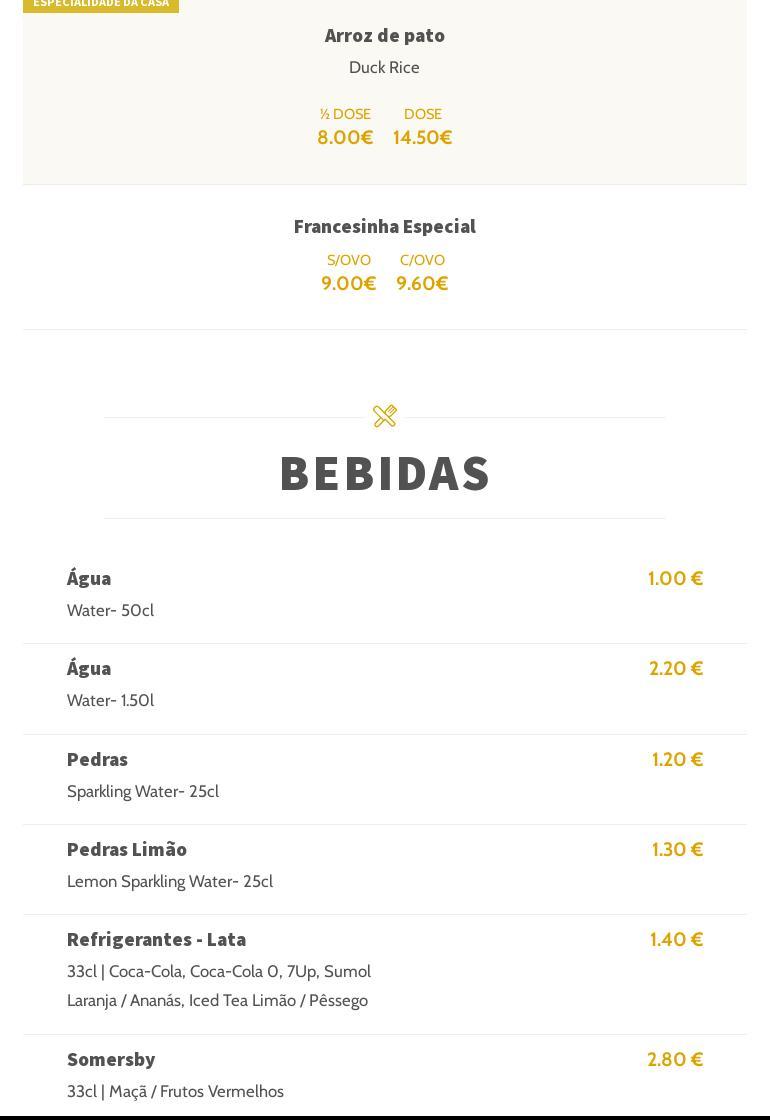Select the Somersby cider item
The width and height of the screenshot is (770, 1120).
click(111, 1059)
